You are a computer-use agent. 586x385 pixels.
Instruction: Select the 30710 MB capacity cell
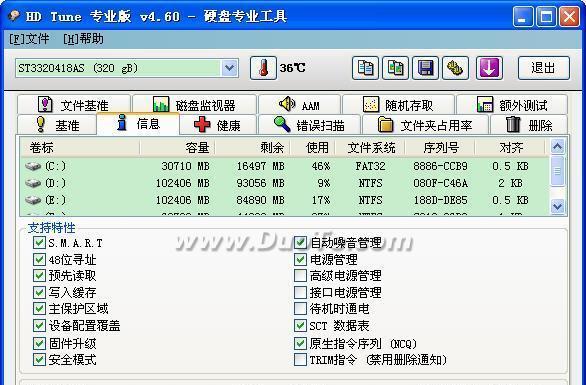[x=185, y=166]
